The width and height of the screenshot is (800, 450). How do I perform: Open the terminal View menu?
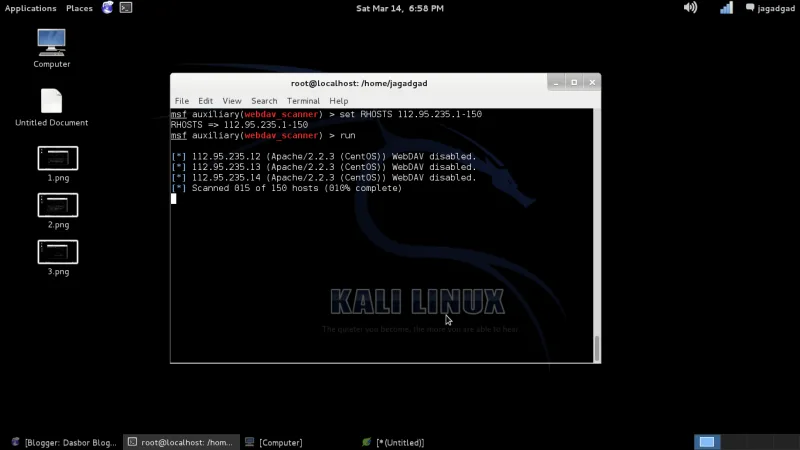[232, 101]
